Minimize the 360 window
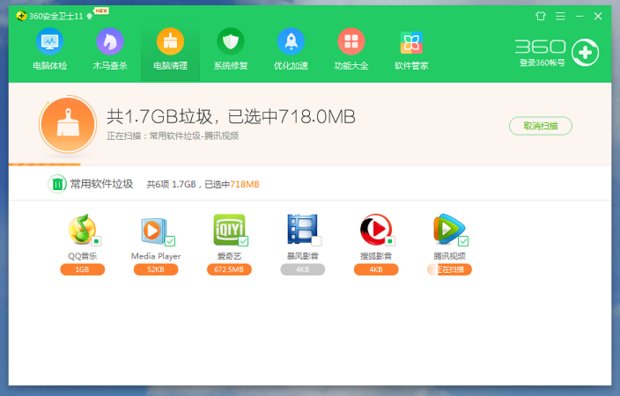This screenshot has height=396, width=620. click(580, 16)
